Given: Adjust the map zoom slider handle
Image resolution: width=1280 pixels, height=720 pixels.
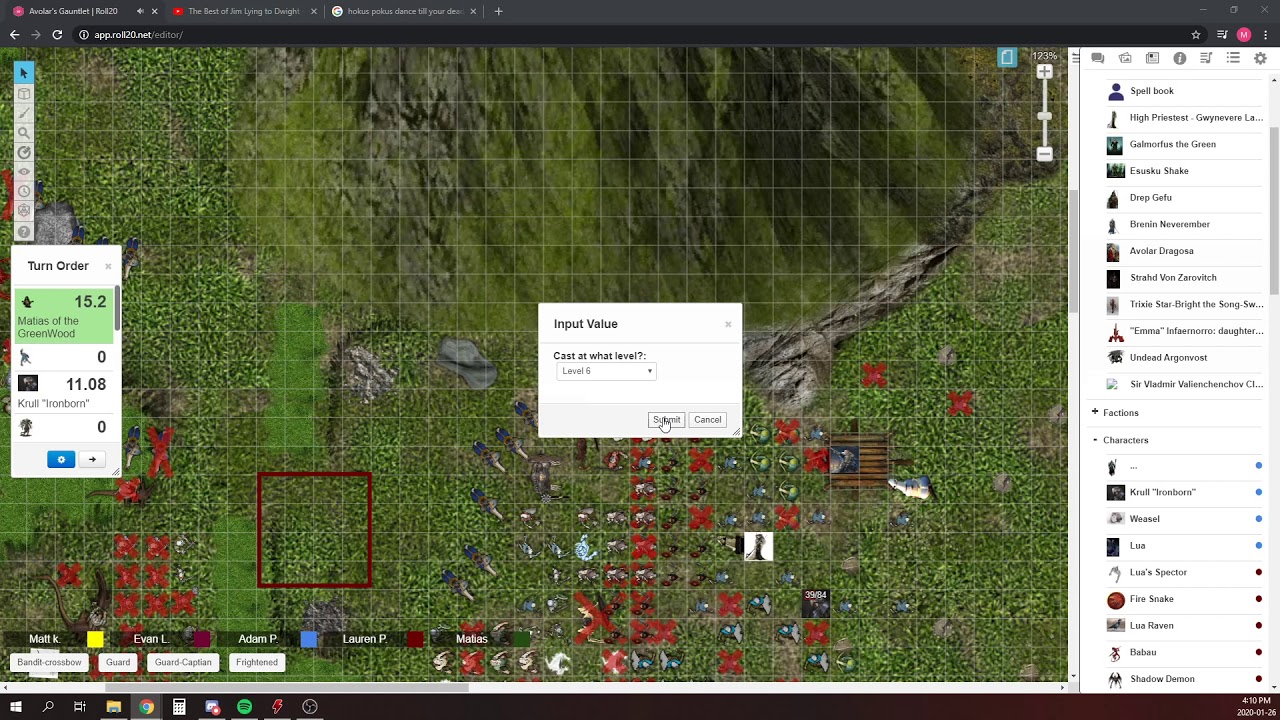Looking at the screenshot, I should click(1044, 116).
